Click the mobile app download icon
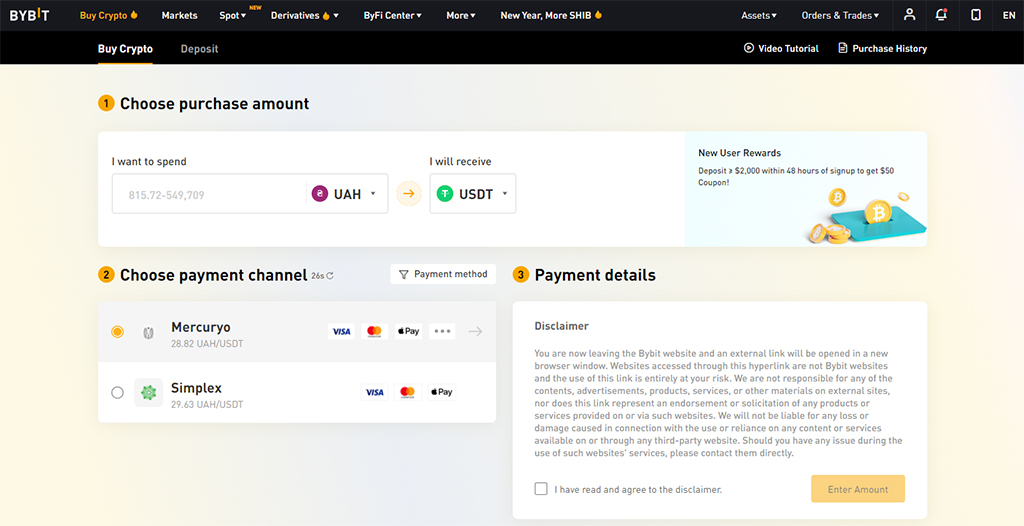 (x=976, y=15)
